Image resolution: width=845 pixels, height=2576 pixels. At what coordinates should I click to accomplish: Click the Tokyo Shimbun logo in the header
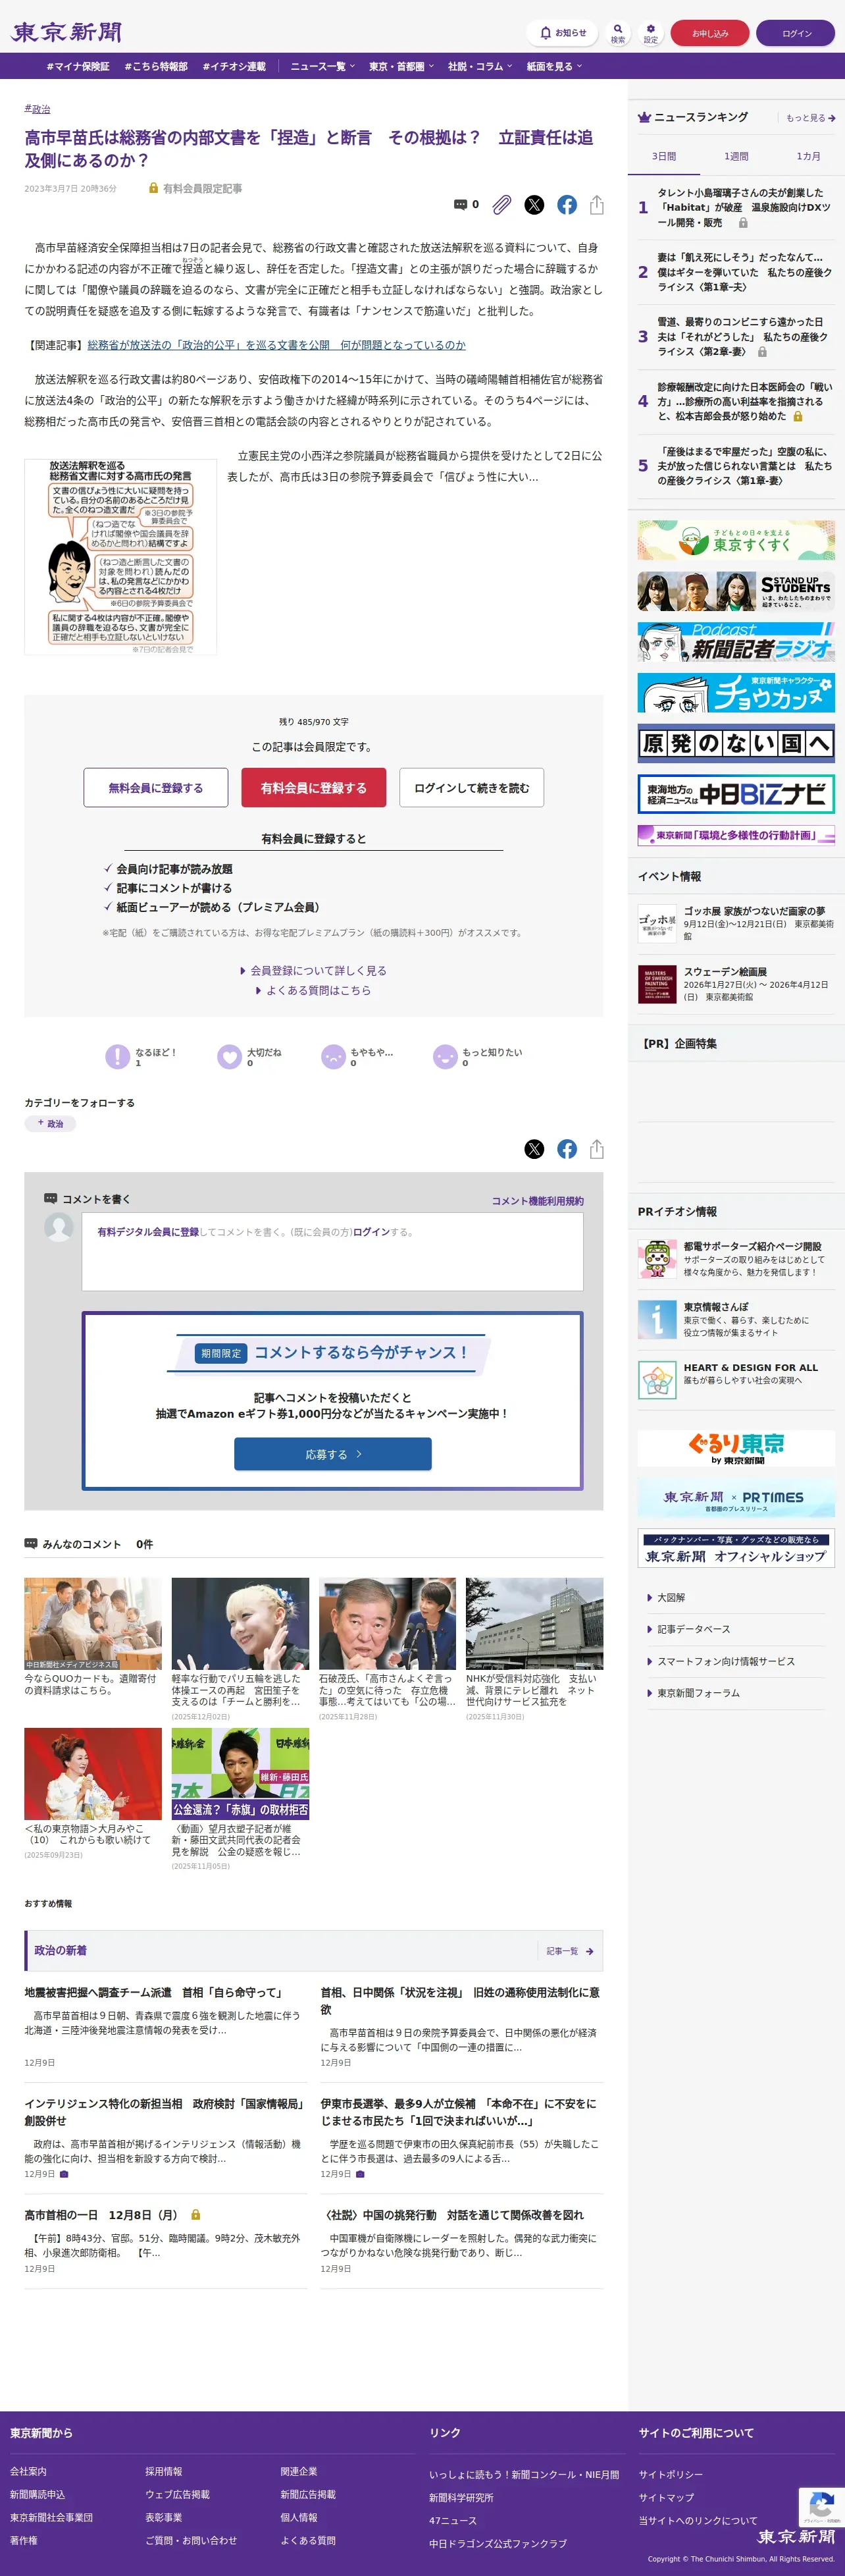click(x=66, y=32)
